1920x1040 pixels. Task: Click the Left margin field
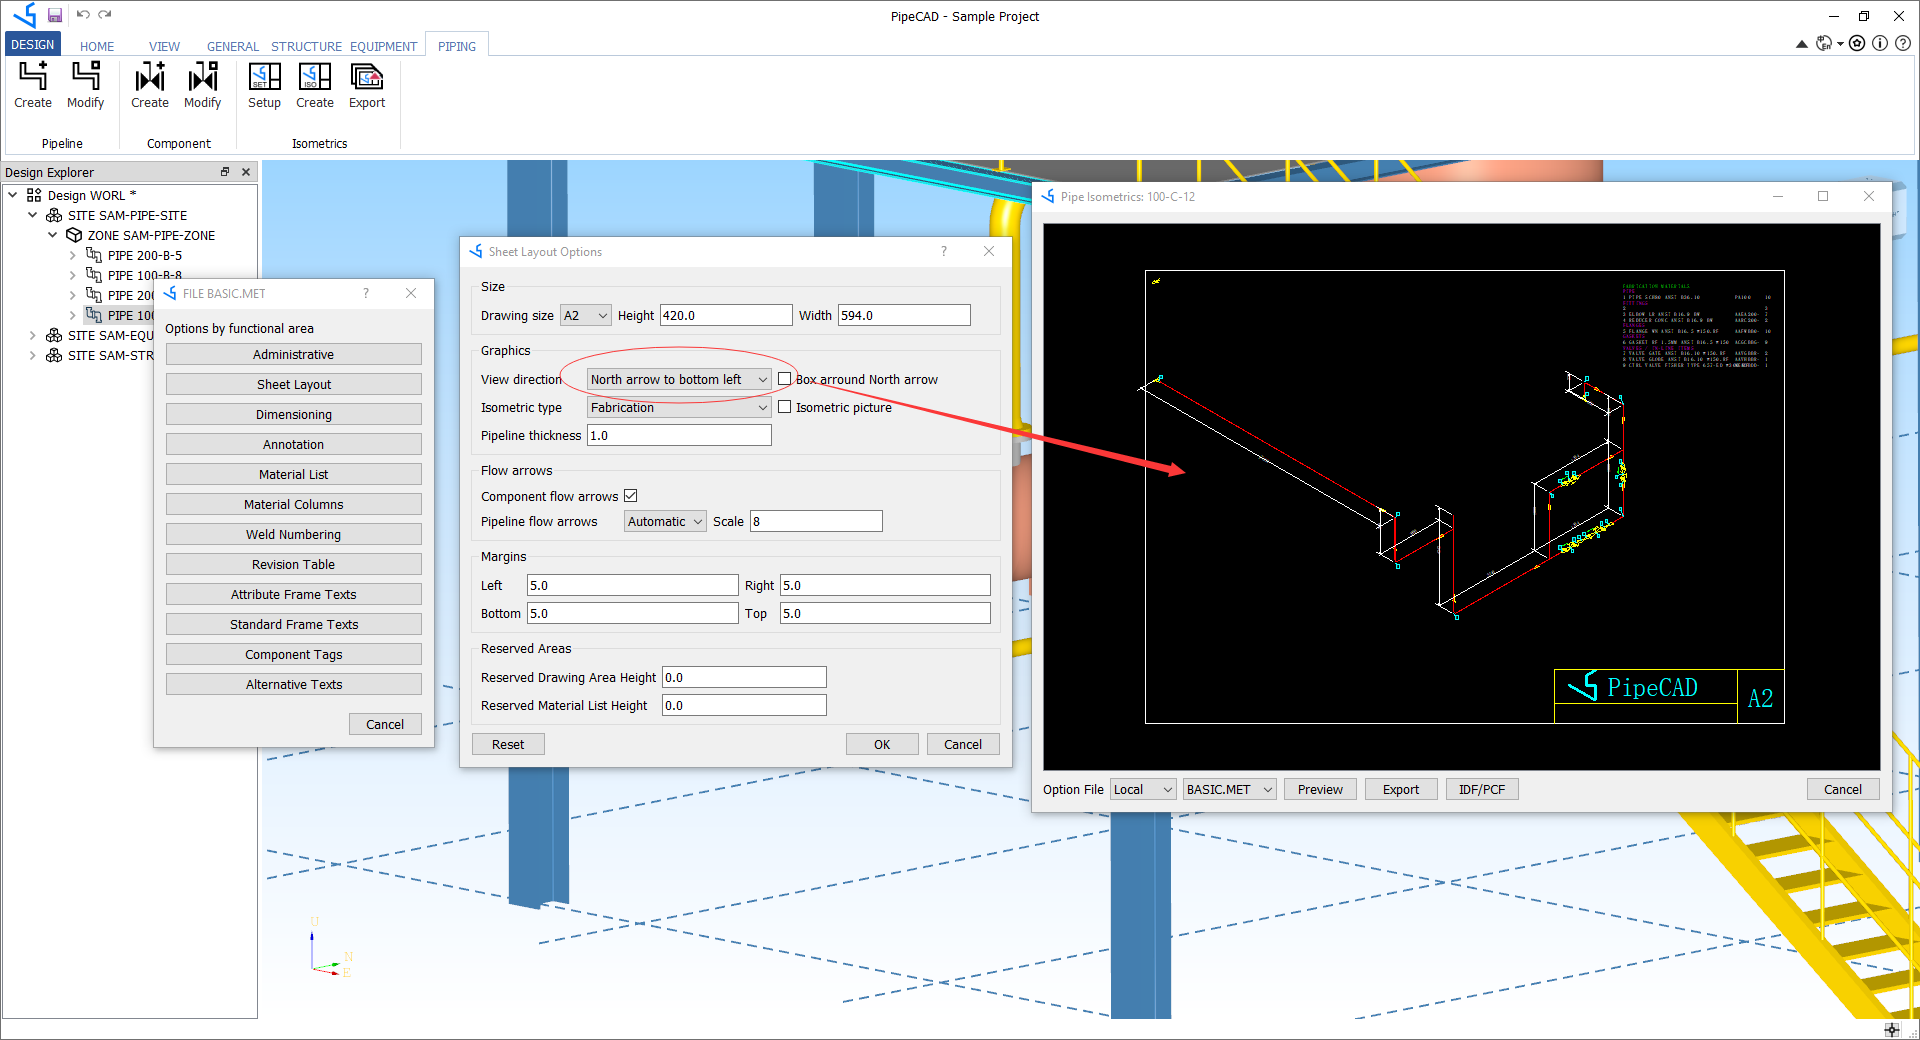coord(632,586)
